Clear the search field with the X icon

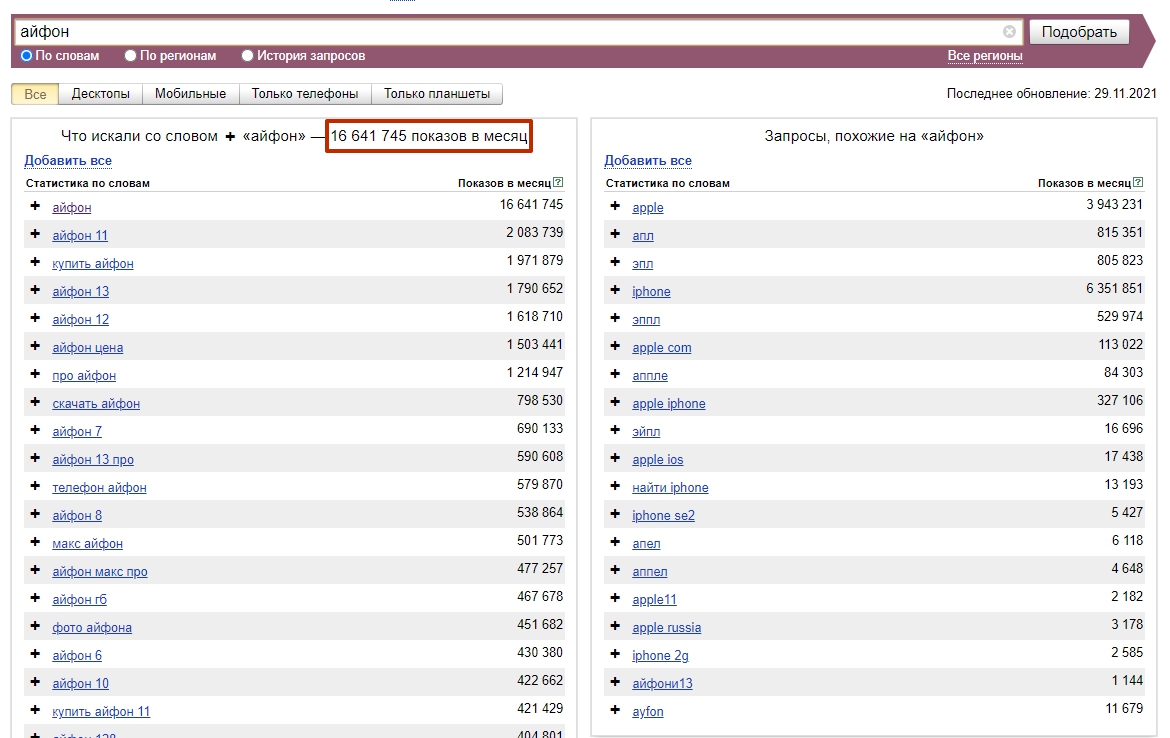[x=1009, y=31]
